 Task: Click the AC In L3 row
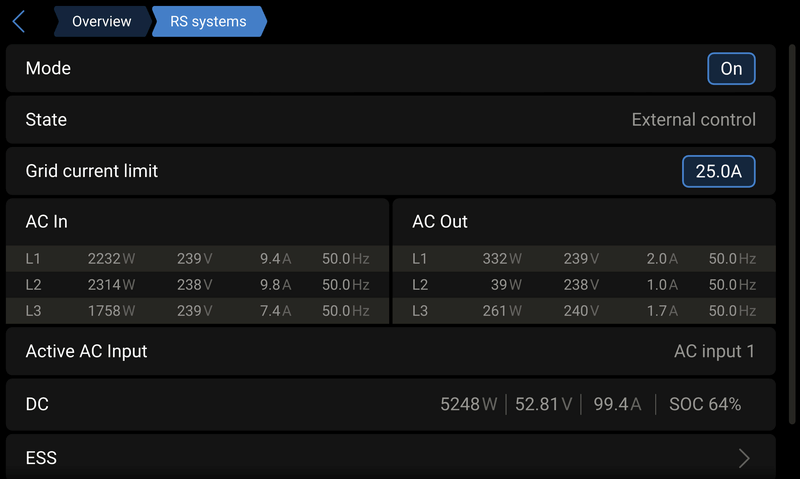(197, 311)
